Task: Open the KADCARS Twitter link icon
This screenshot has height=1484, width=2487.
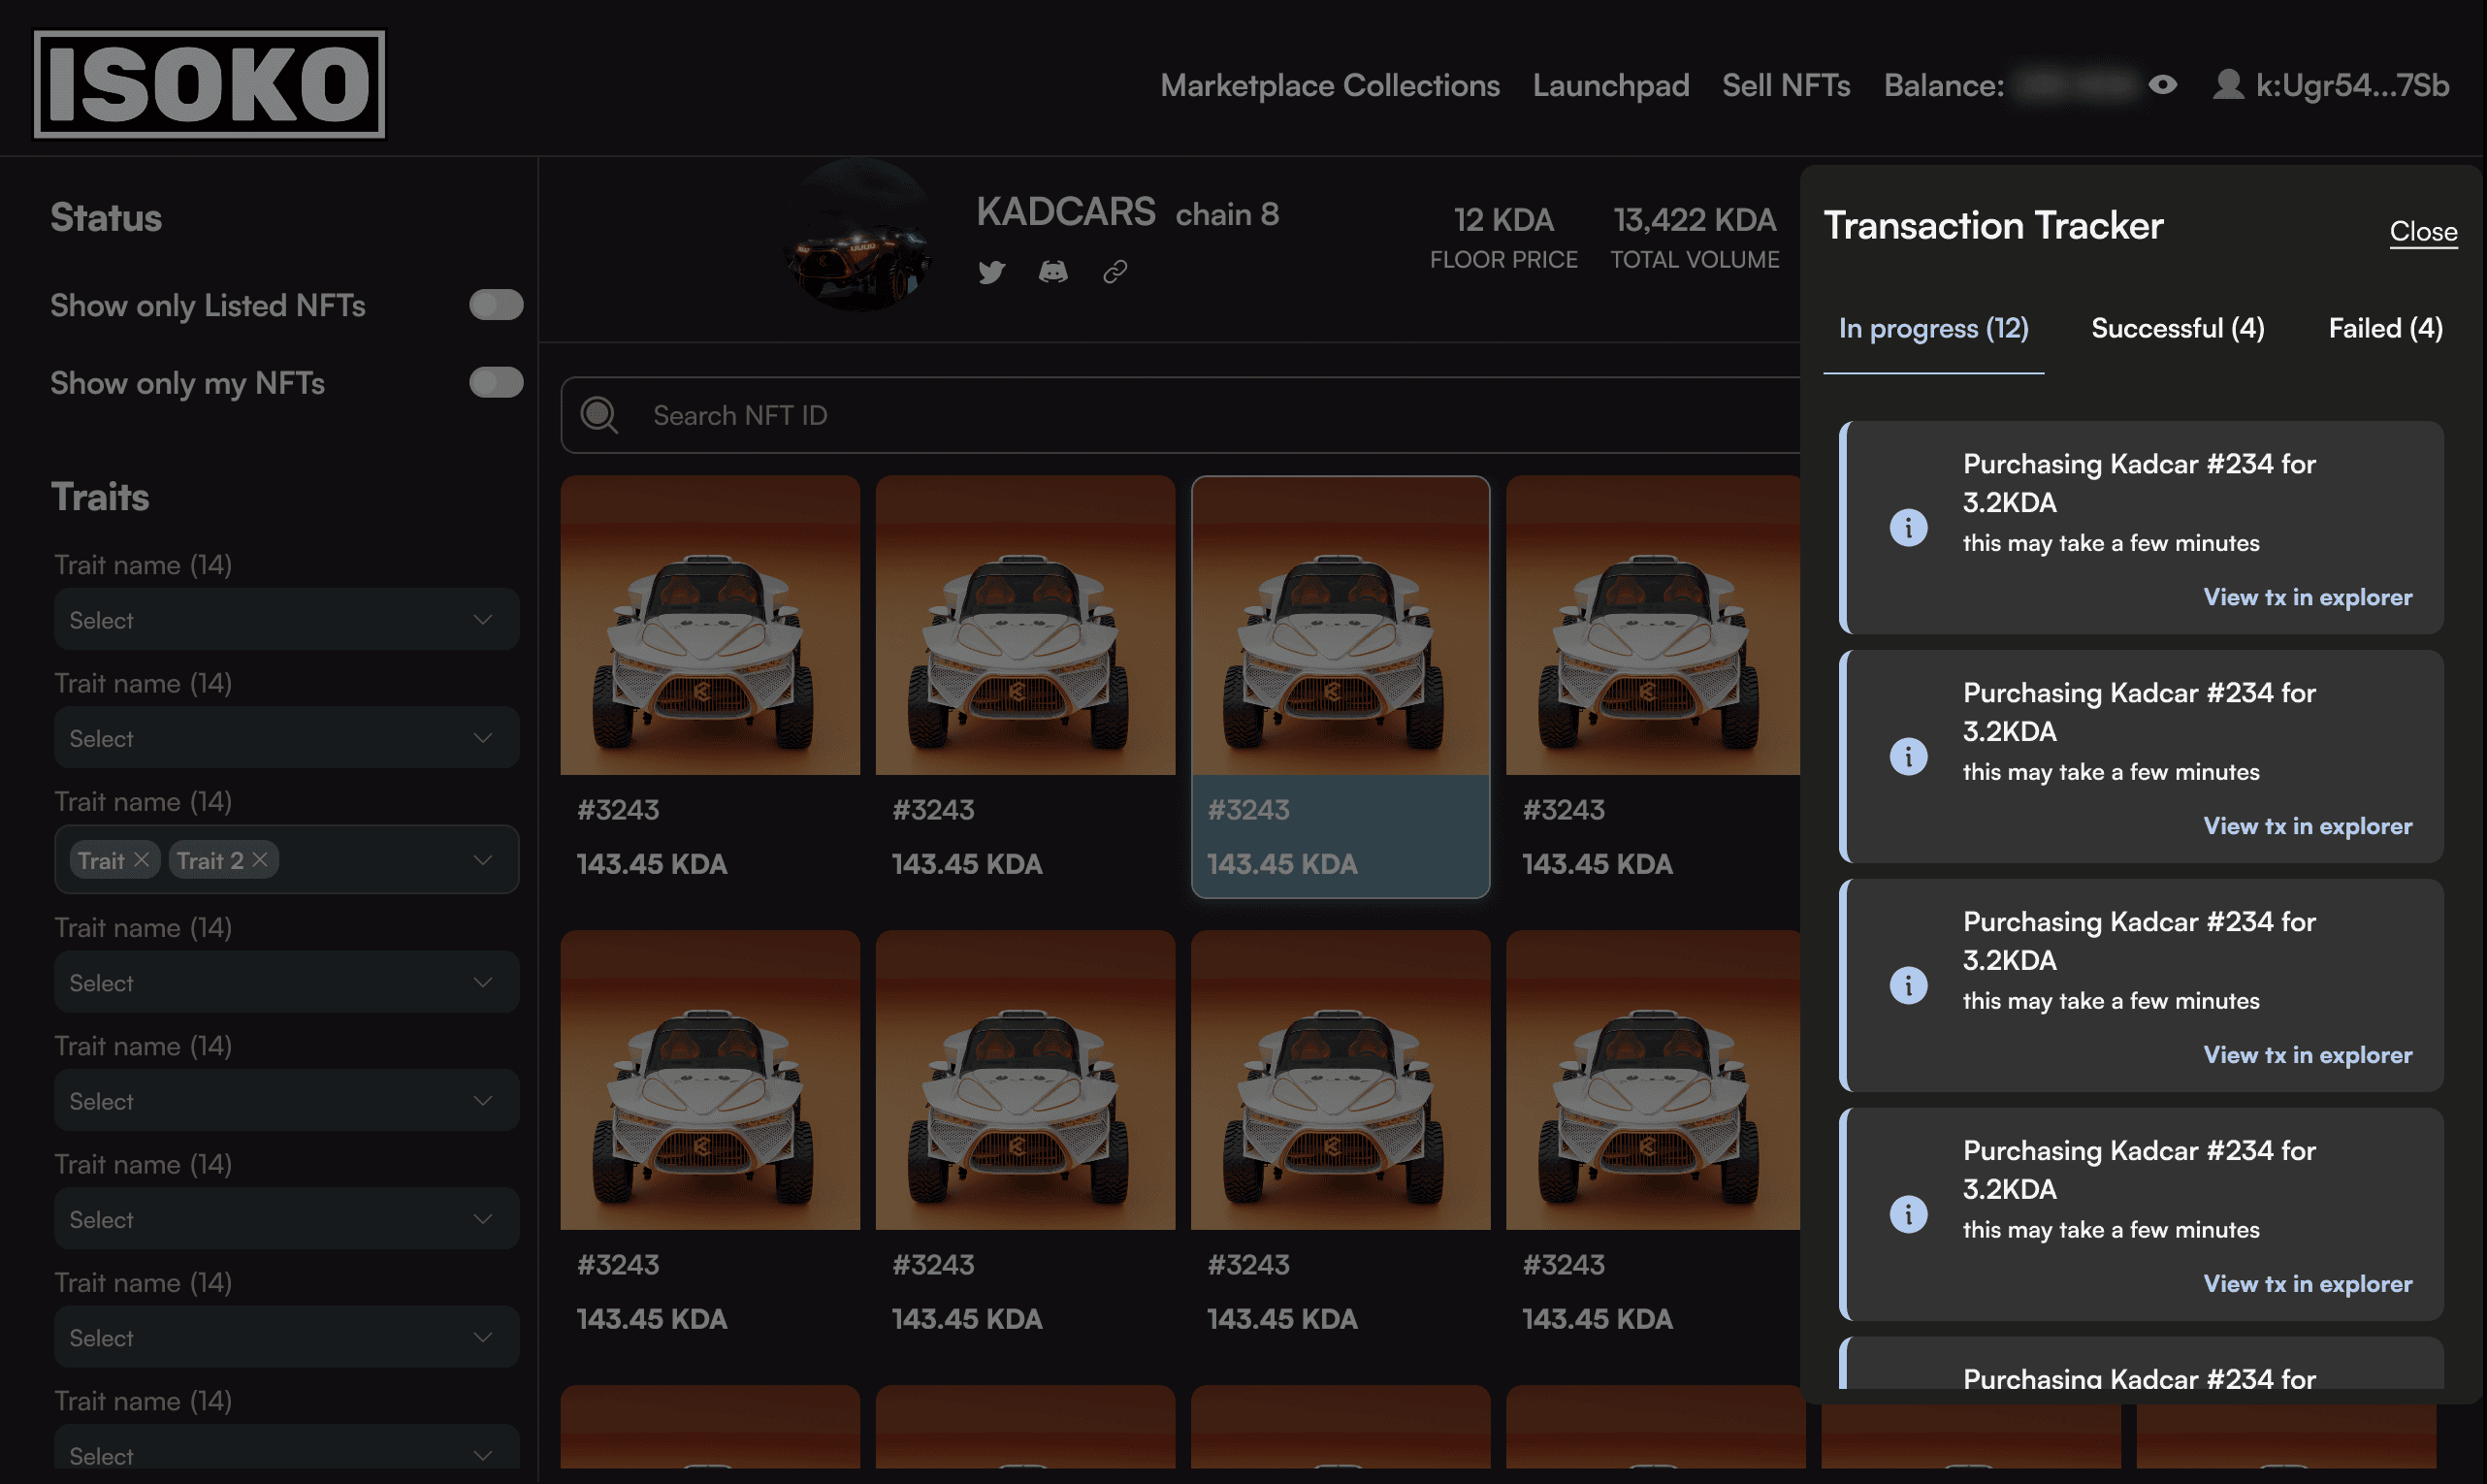Action: tap(991, 272)
